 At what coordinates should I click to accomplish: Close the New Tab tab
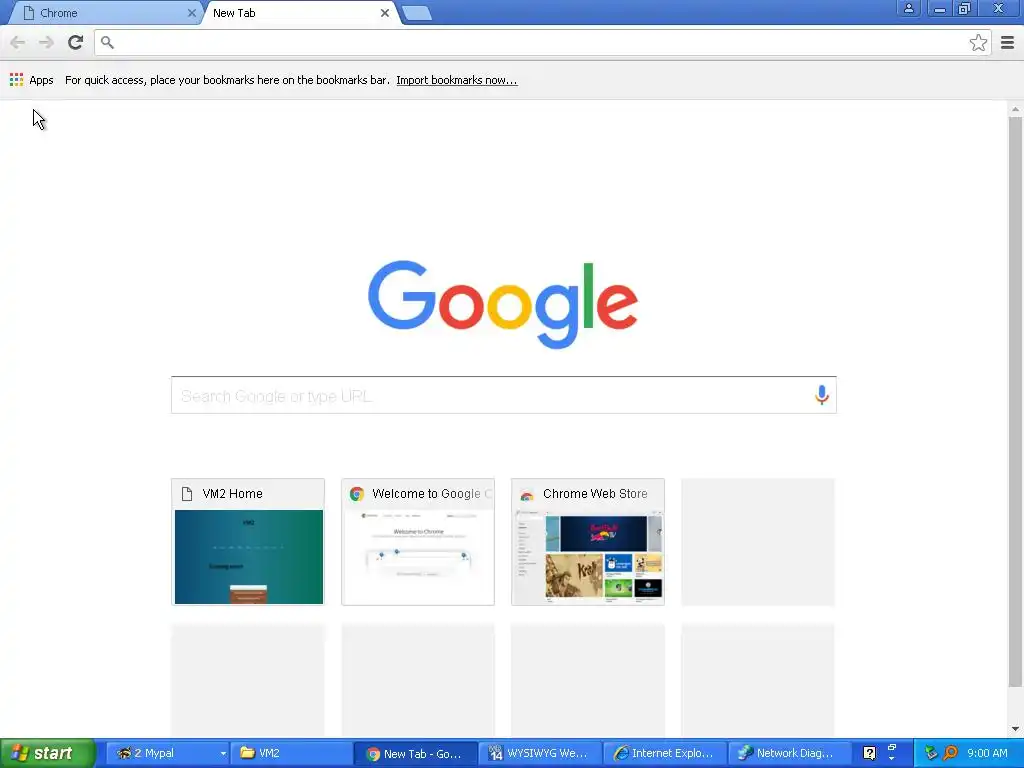(x=385, y=13)
